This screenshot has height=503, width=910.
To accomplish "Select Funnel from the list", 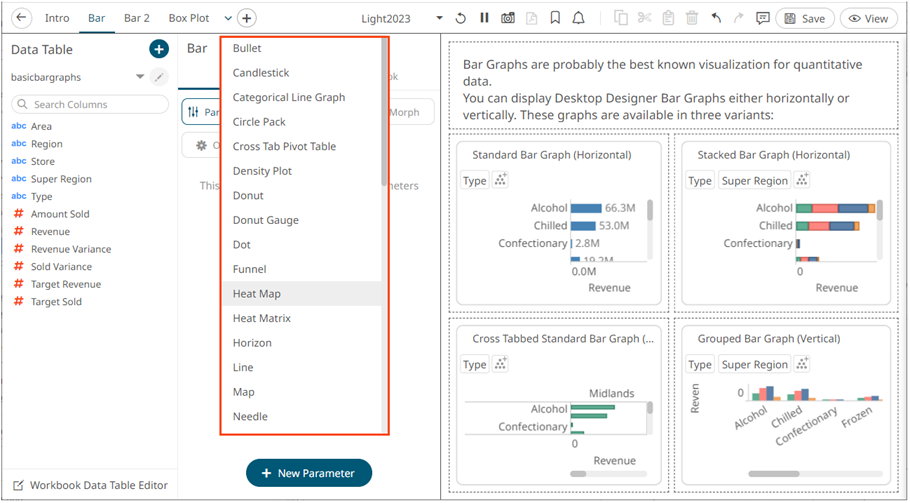I will tap(302, 269).
